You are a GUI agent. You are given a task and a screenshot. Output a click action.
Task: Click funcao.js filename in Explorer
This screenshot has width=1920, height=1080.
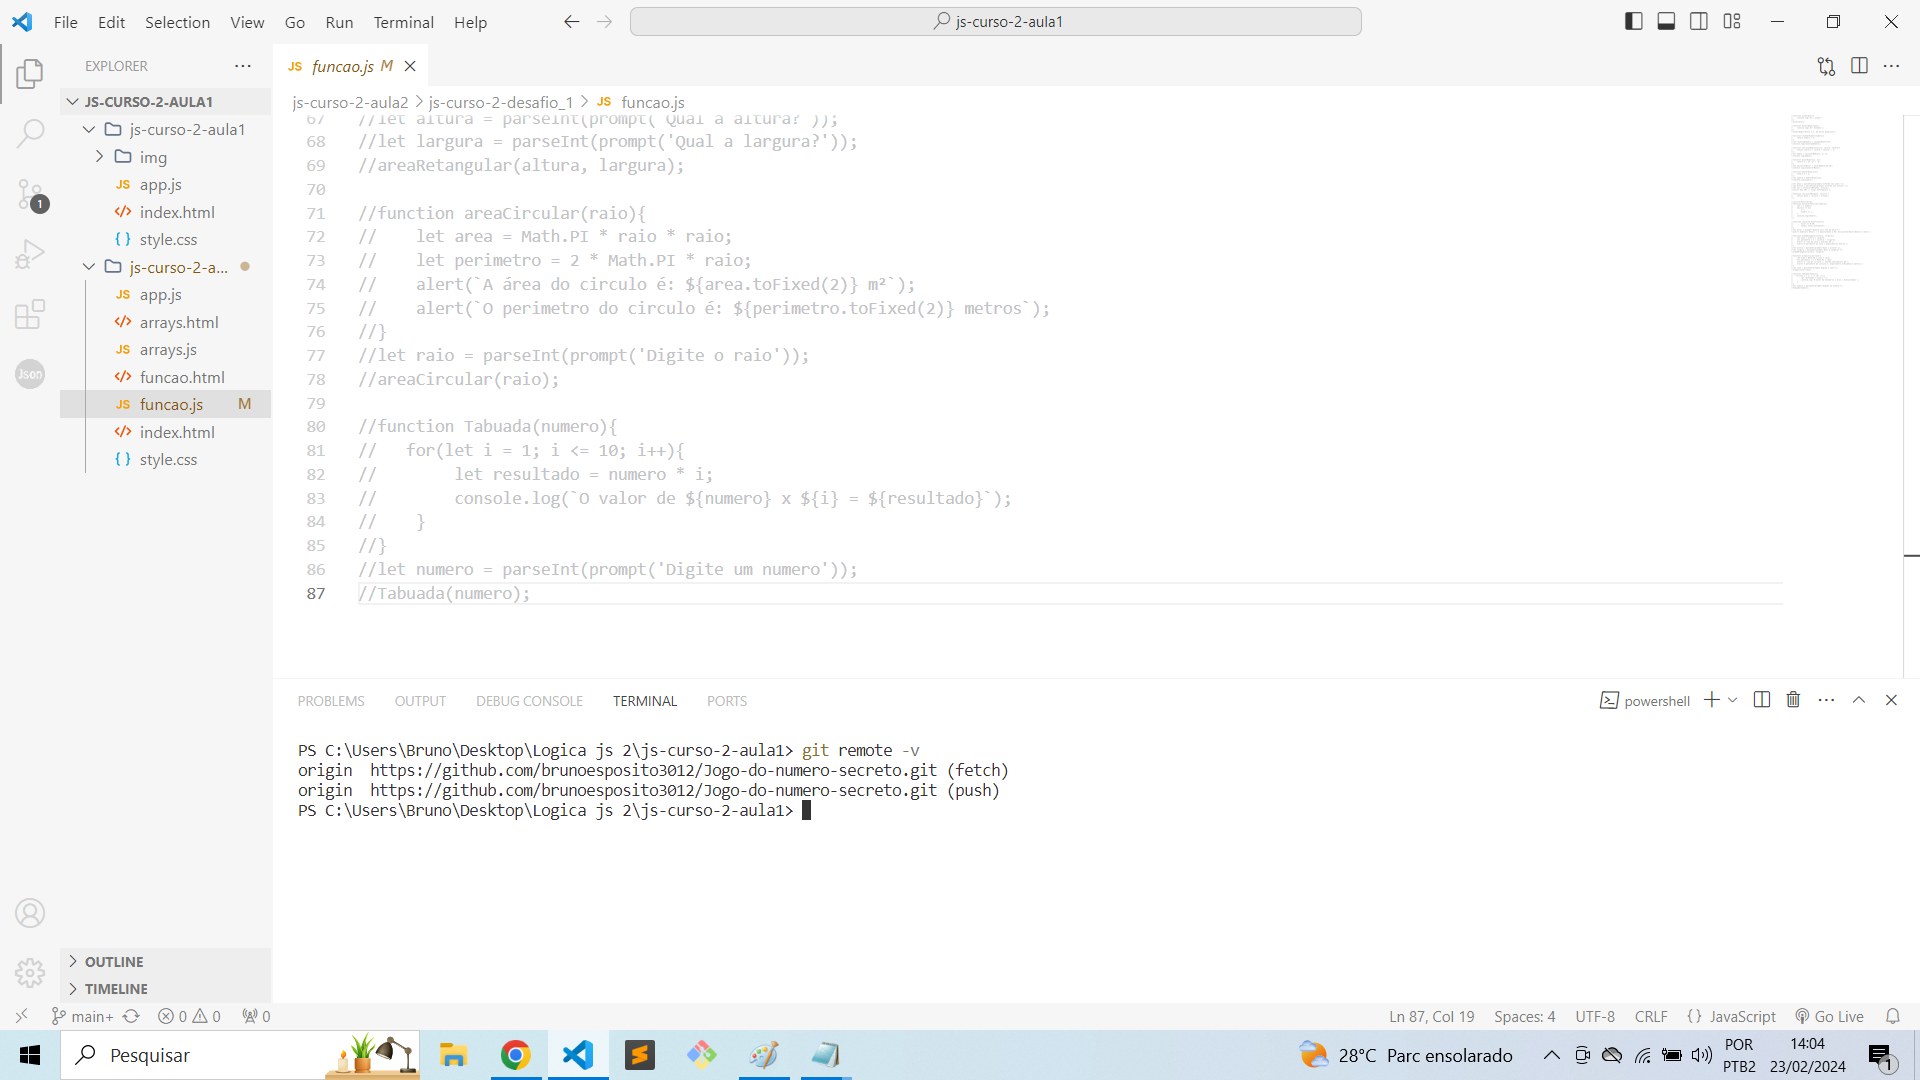pos(170,404)
